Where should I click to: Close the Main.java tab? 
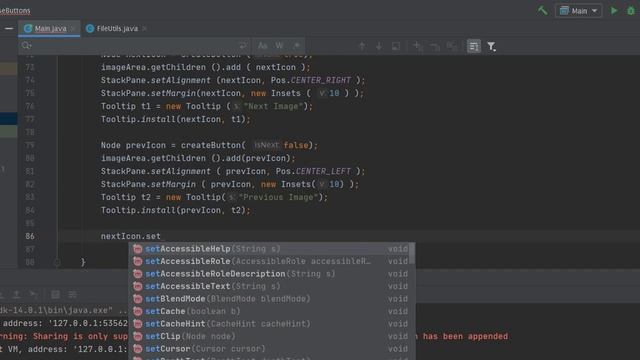point(73,29)
